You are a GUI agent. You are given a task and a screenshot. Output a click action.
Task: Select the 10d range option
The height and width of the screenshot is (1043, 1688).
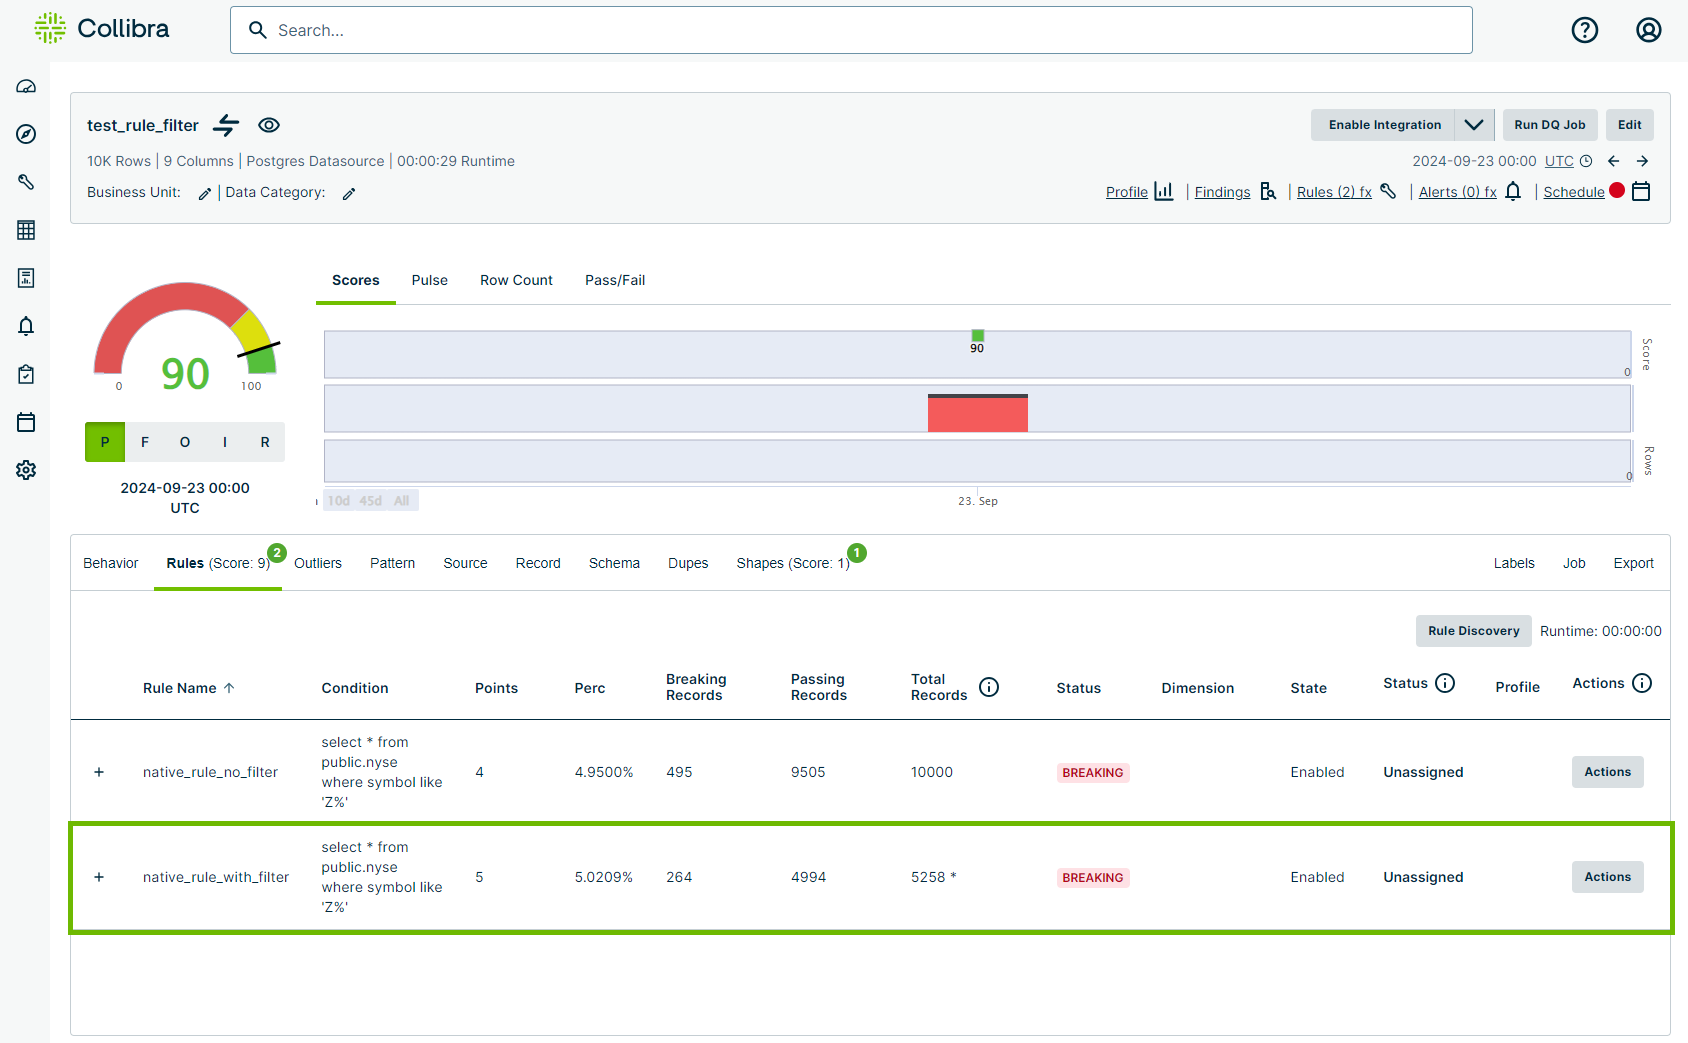[x=339, y=501]
